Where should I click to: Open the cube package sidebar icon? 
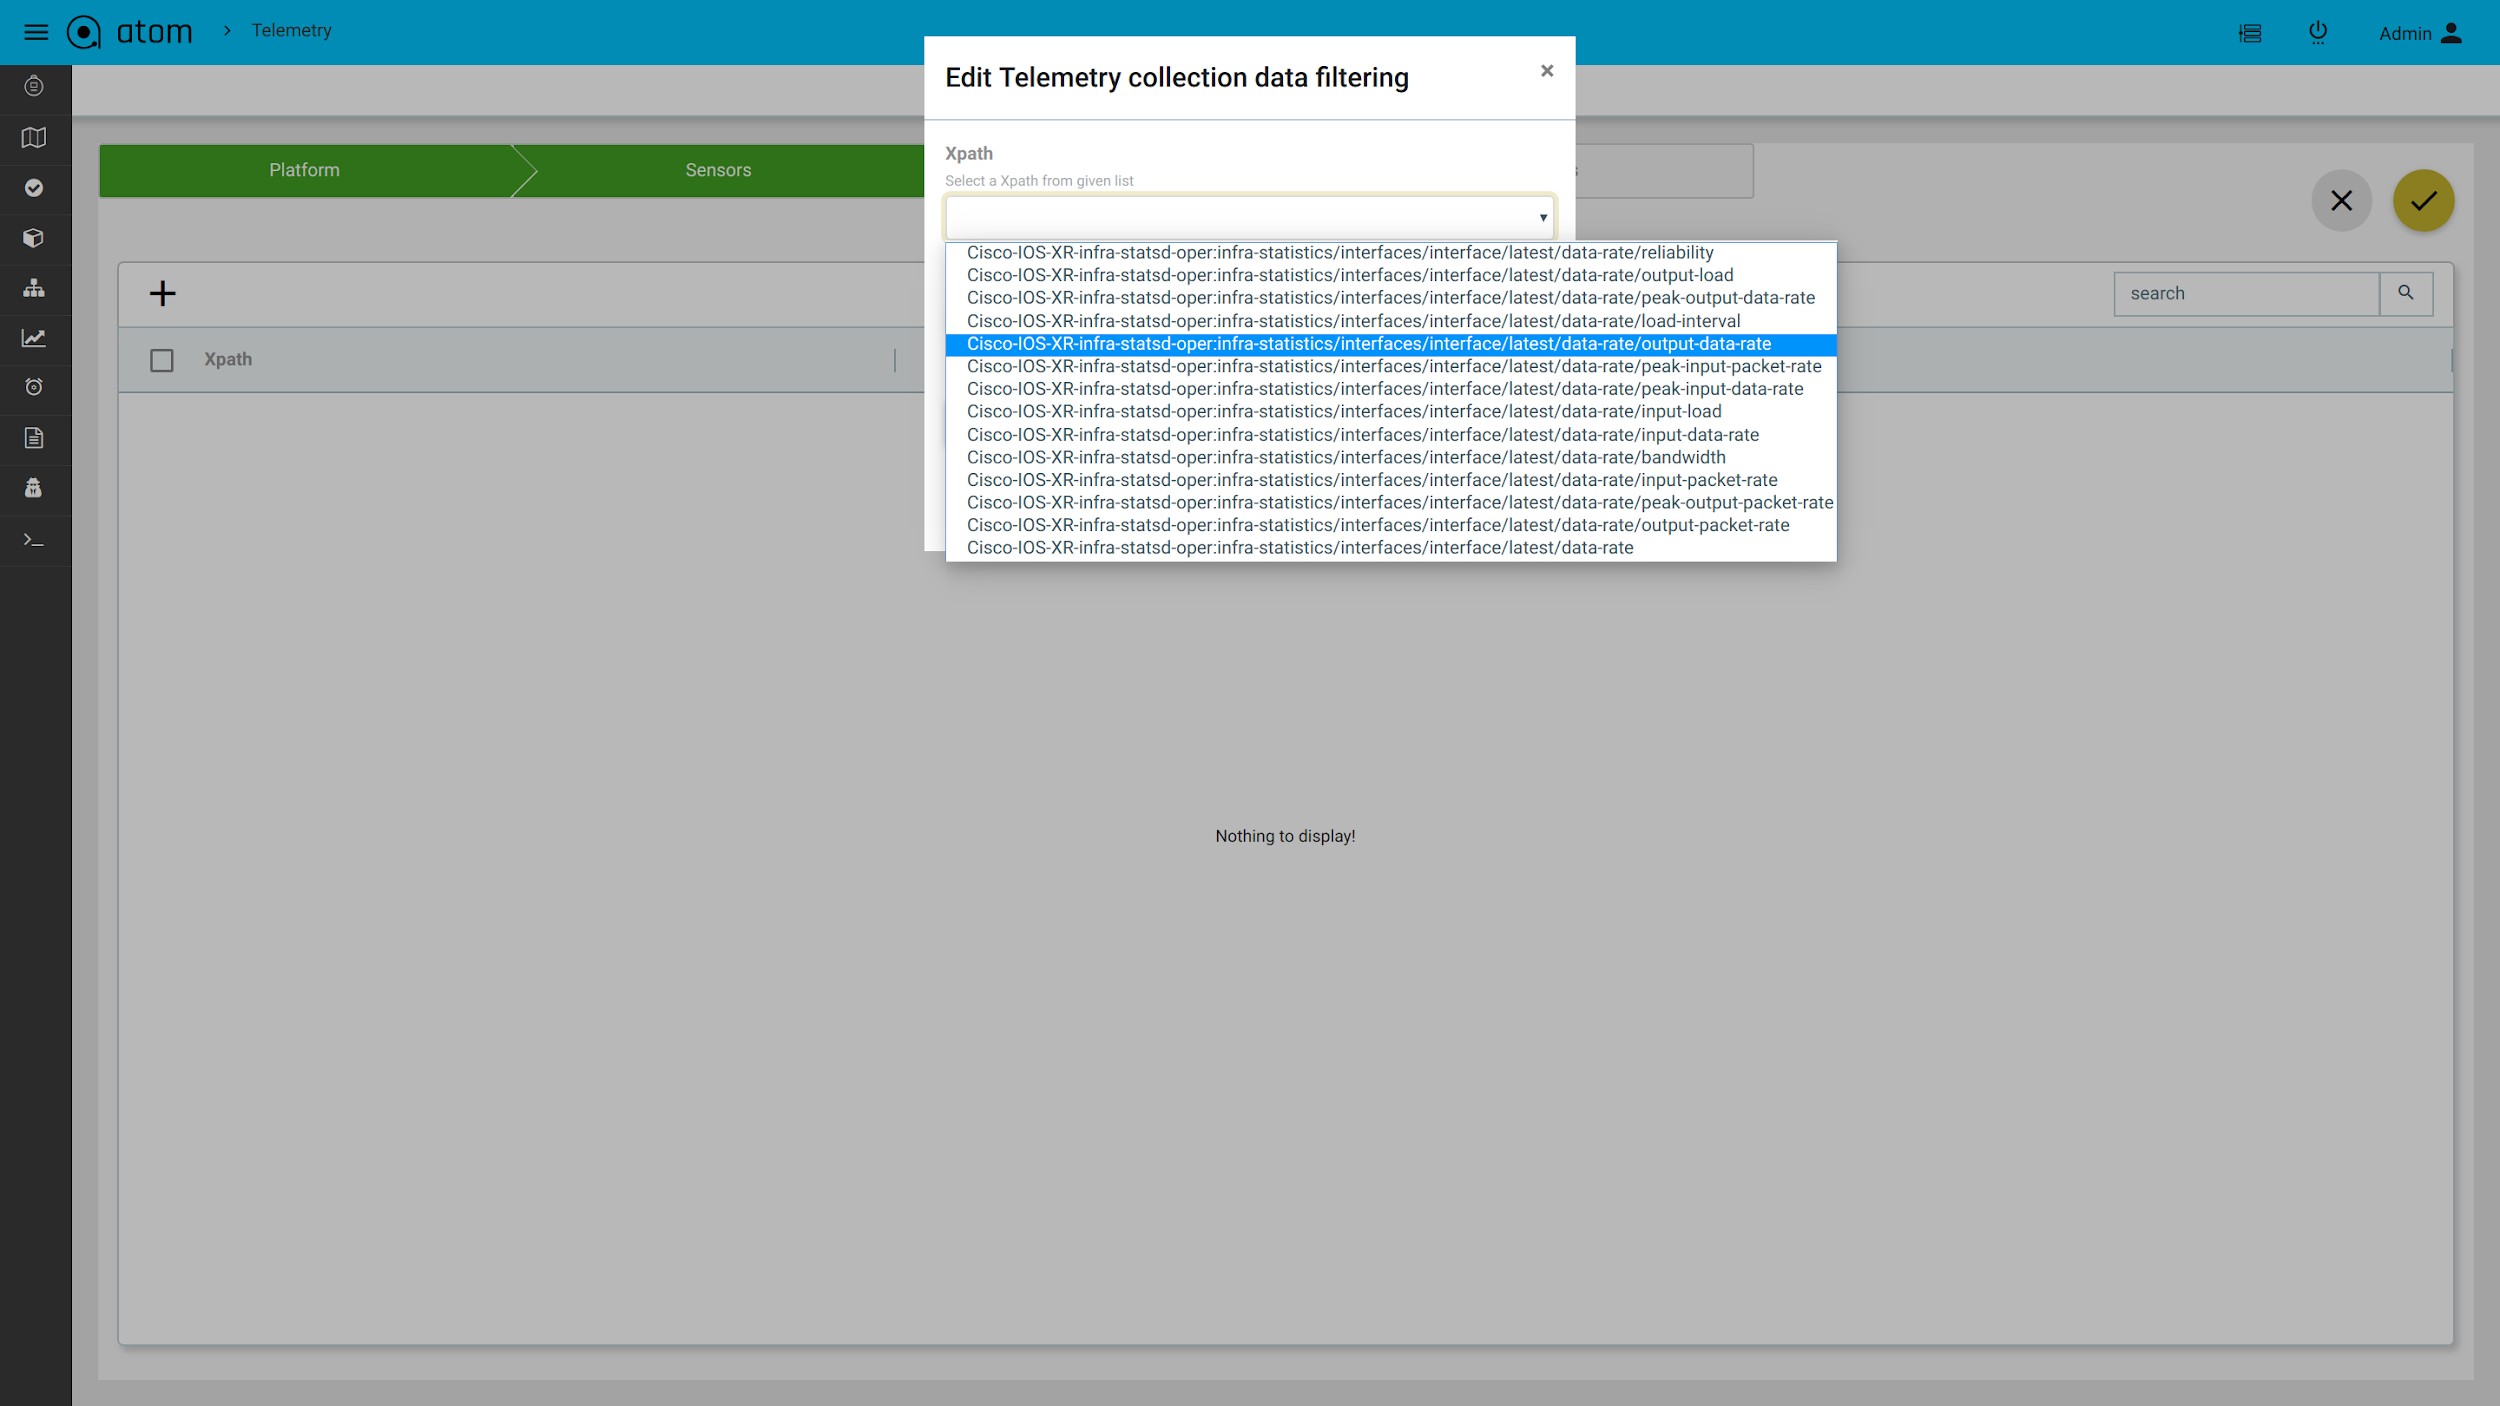pos(34,238)
